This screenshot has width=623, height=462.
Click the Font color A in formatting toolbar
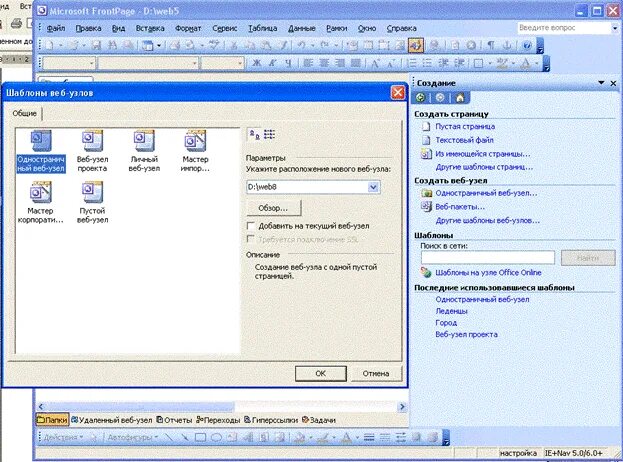click(x=525, y=63)
